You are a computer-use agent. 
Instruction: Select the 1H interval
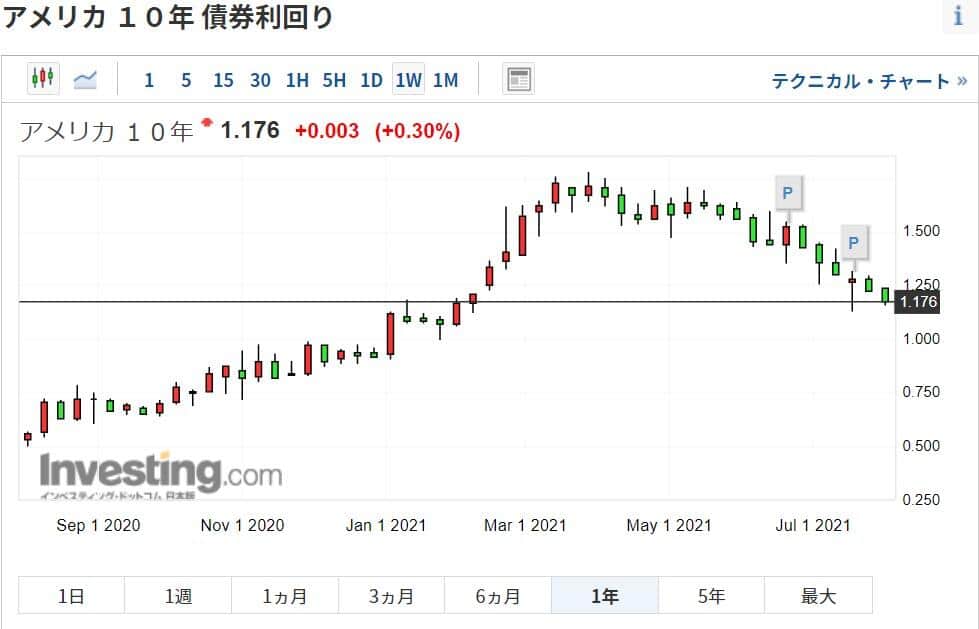(297, 80)
